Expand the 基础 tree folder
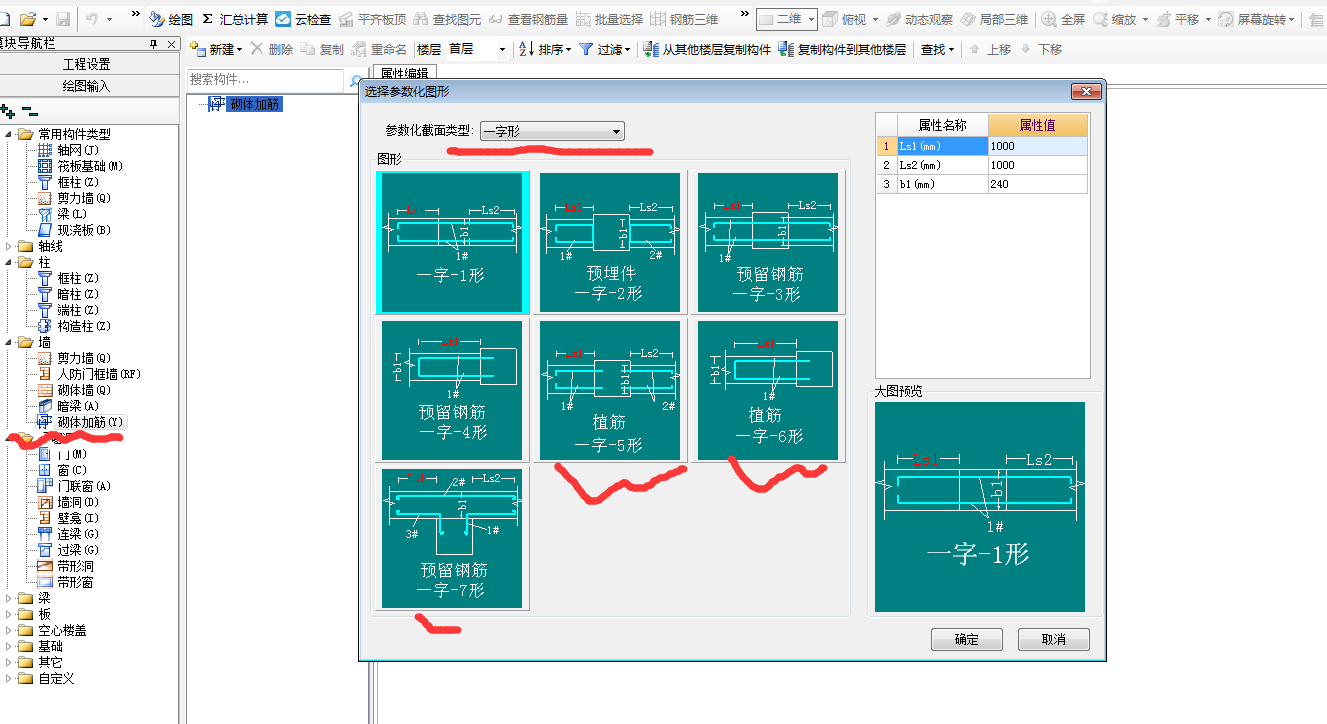This screenshot has width=1327, height=724. tap(11, 646)
